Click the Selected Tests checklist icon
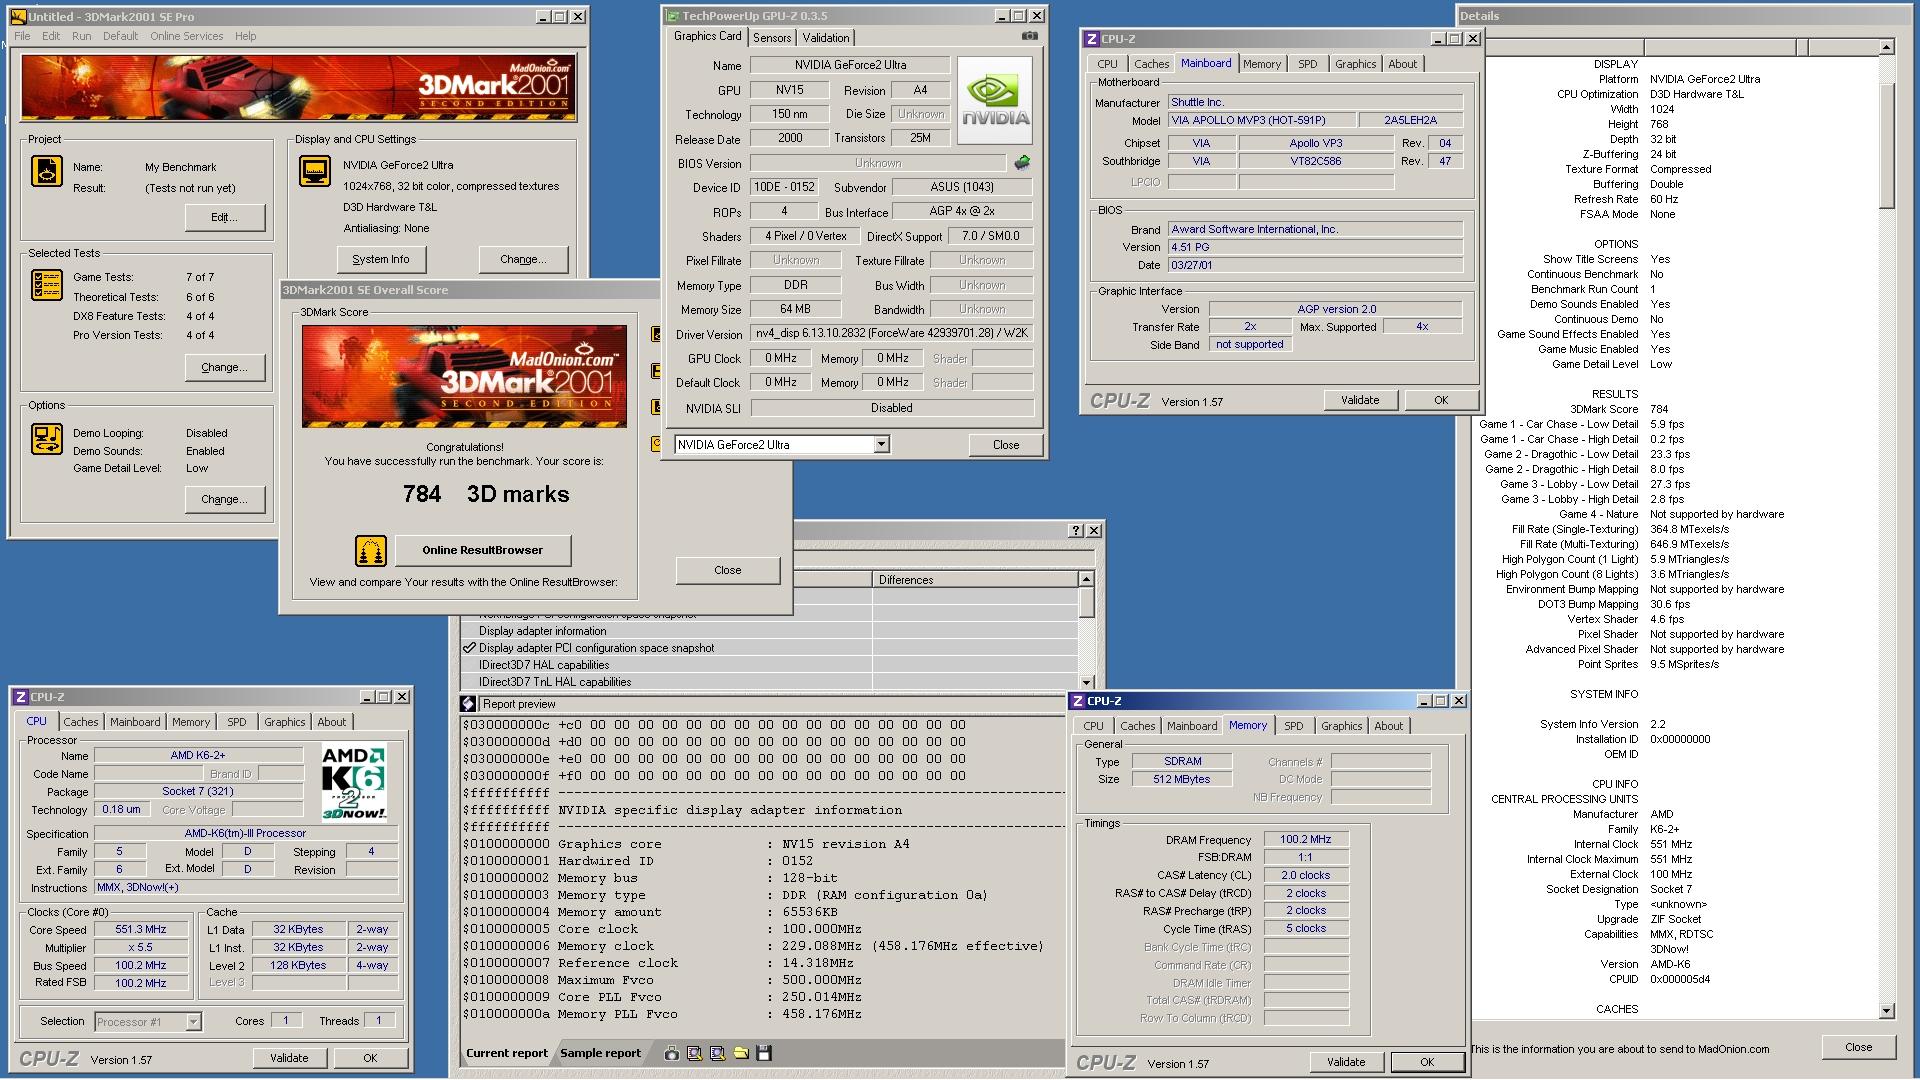 coord(47,285)
